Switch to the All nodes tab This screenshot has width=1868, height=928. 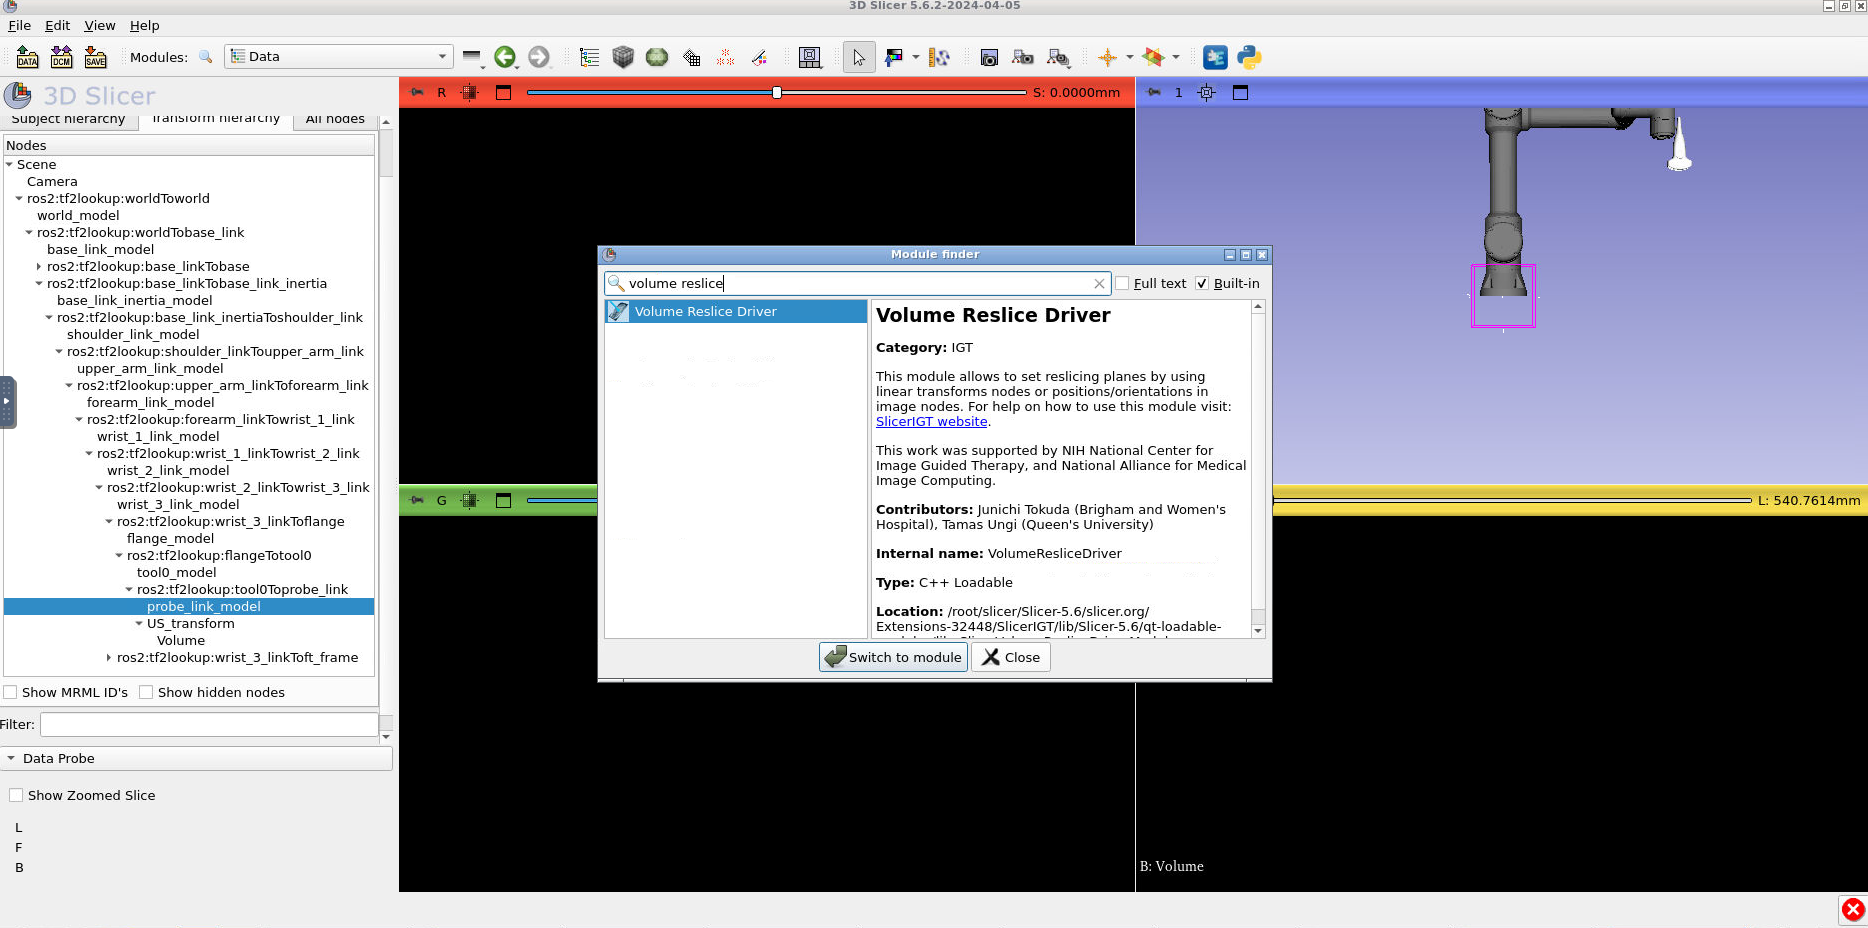pos(335,119)
